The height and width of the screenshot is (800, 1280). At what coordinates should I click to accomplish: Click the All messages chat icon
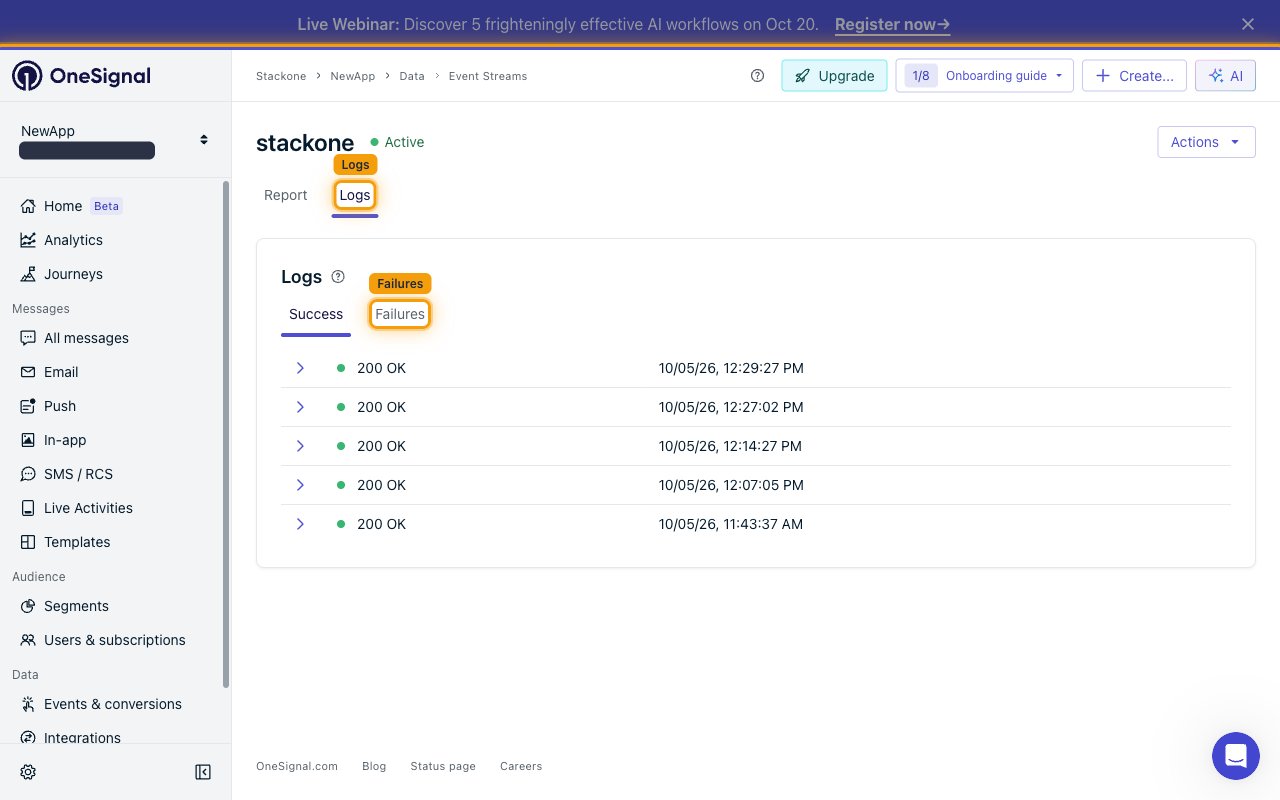[x=28, y=338]
